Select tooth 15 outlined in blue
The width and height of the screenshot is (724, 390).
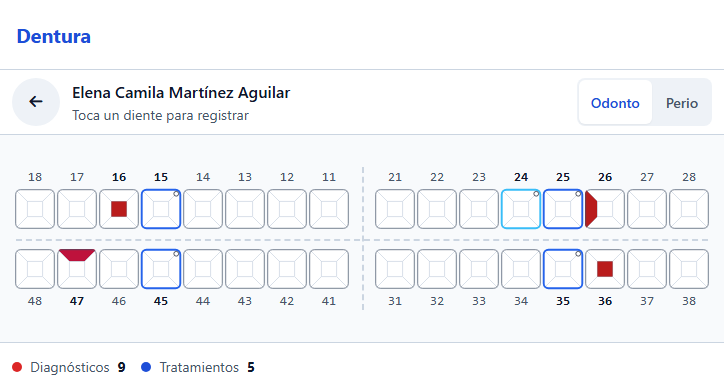tap(161, 209)
